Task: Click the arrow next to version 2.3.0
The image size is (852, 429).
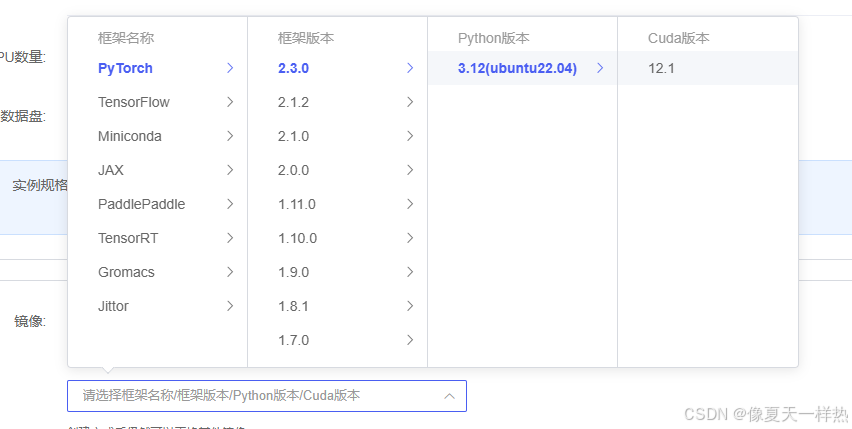Action: click(410, 68)
